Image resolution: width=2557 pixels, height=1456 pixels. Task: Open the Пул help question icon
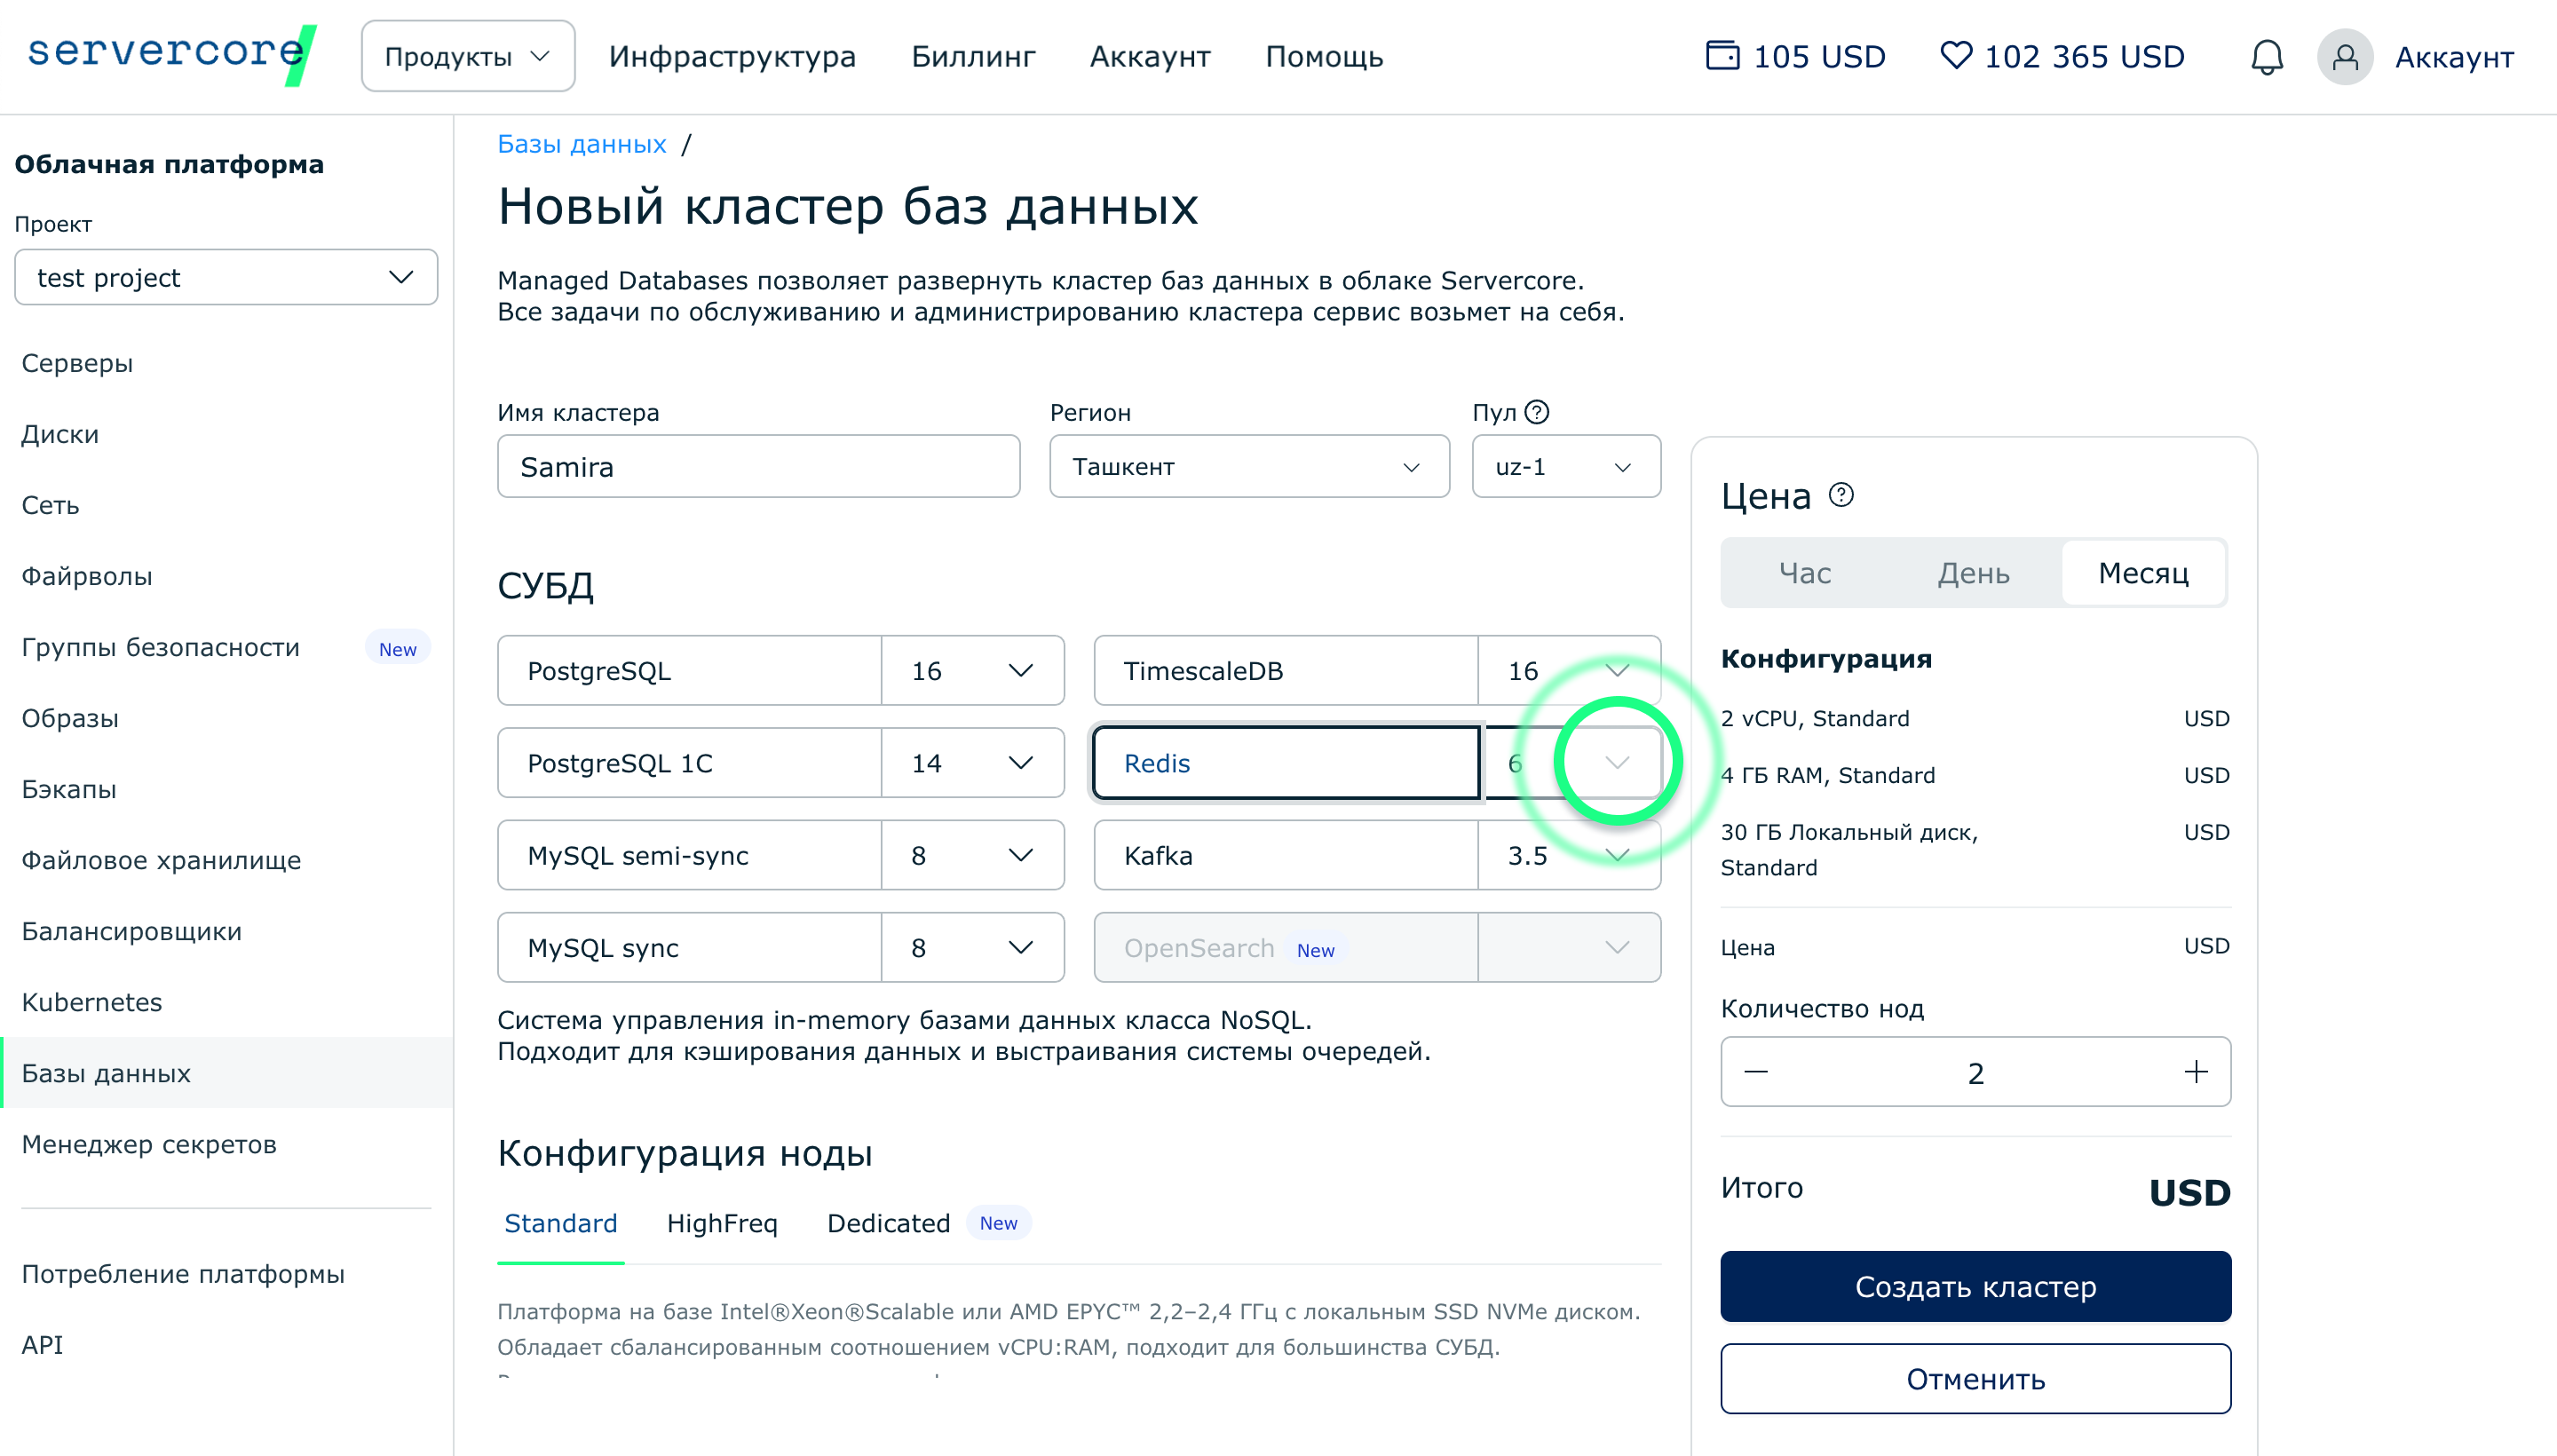(x=1537, y=412)
